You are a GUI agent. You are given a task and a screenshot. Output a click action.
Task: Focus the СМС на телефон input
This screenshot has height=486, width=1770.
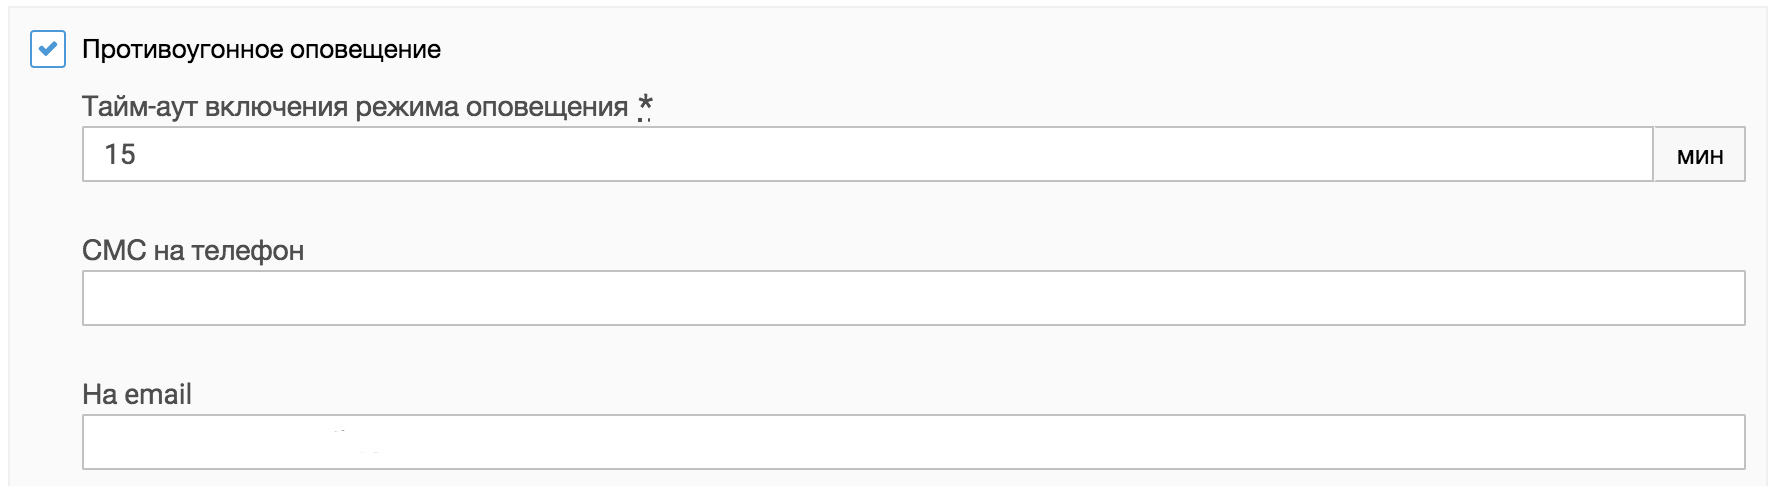pyautogui.click(x=913, y=298)
